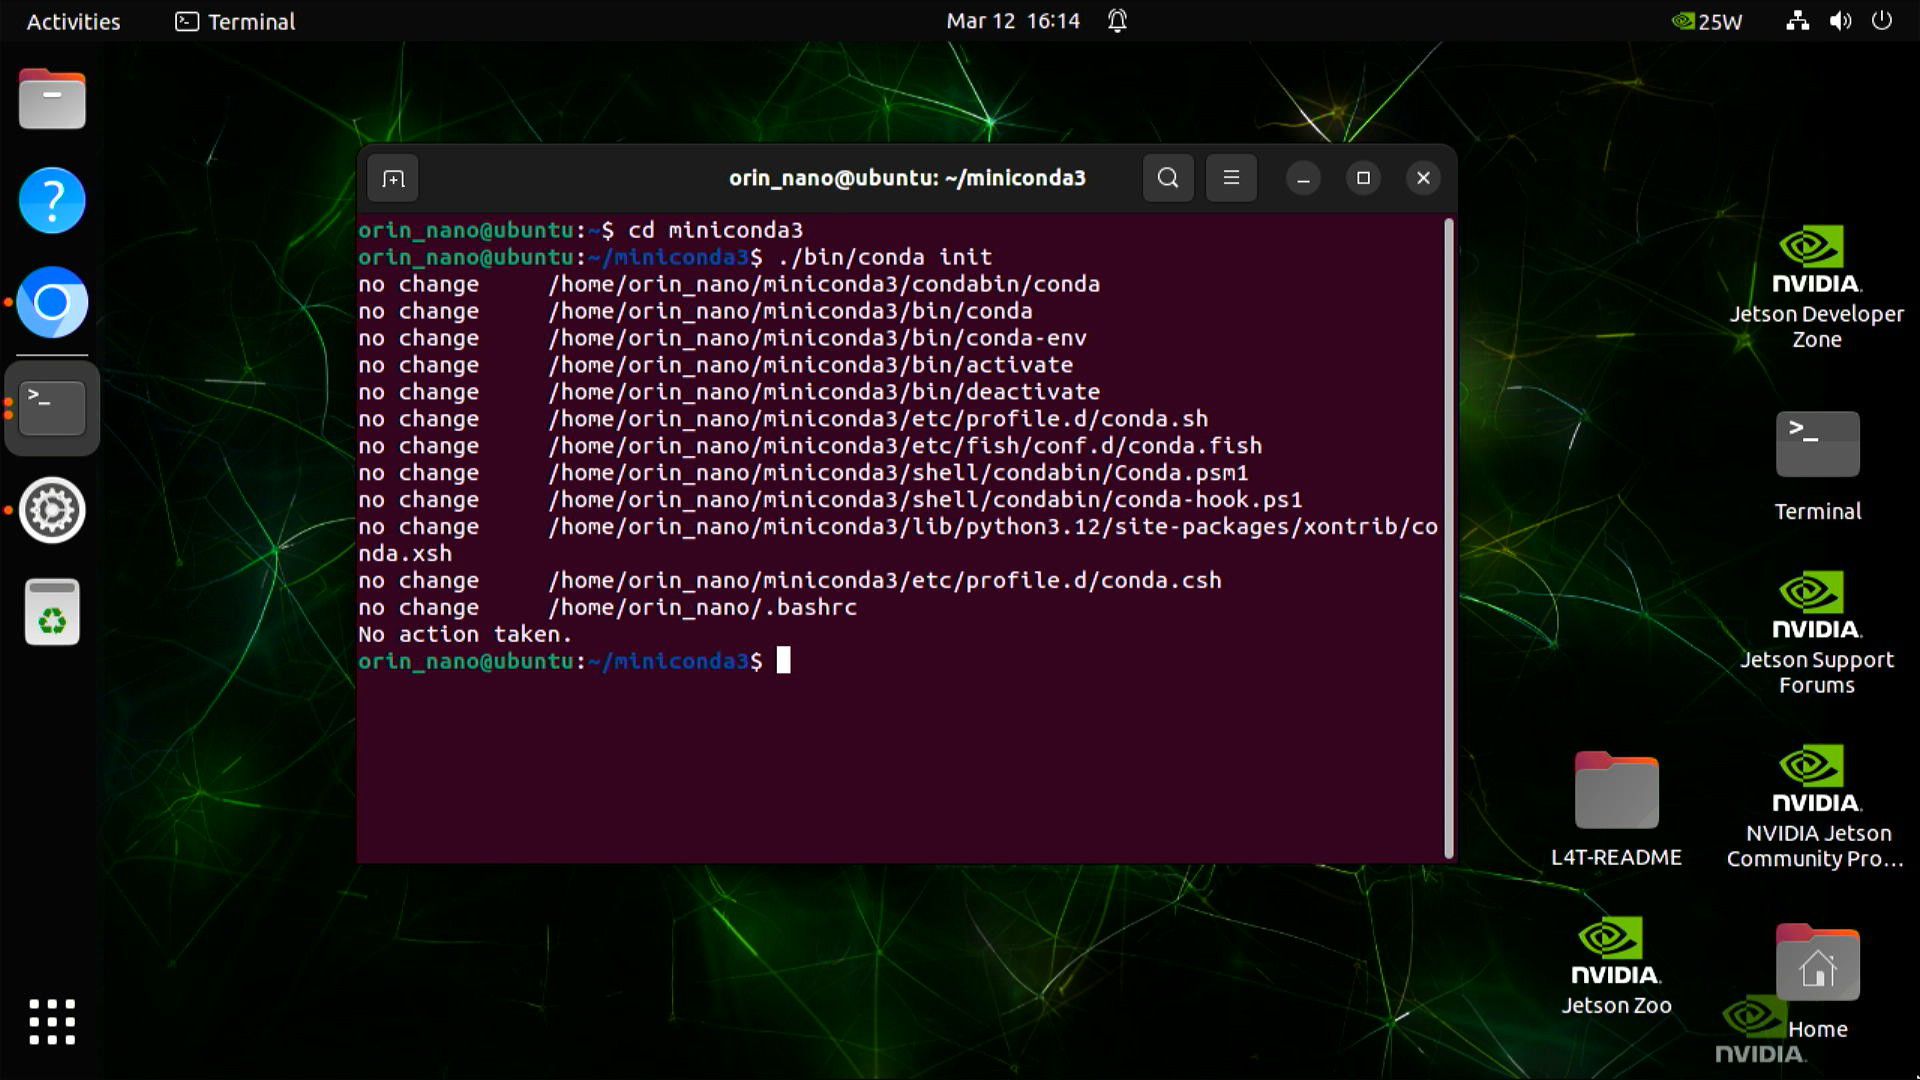This screenshot has width=1920, height=1080.
Task: Open a new terminal tab
Action: coord(392,178)
